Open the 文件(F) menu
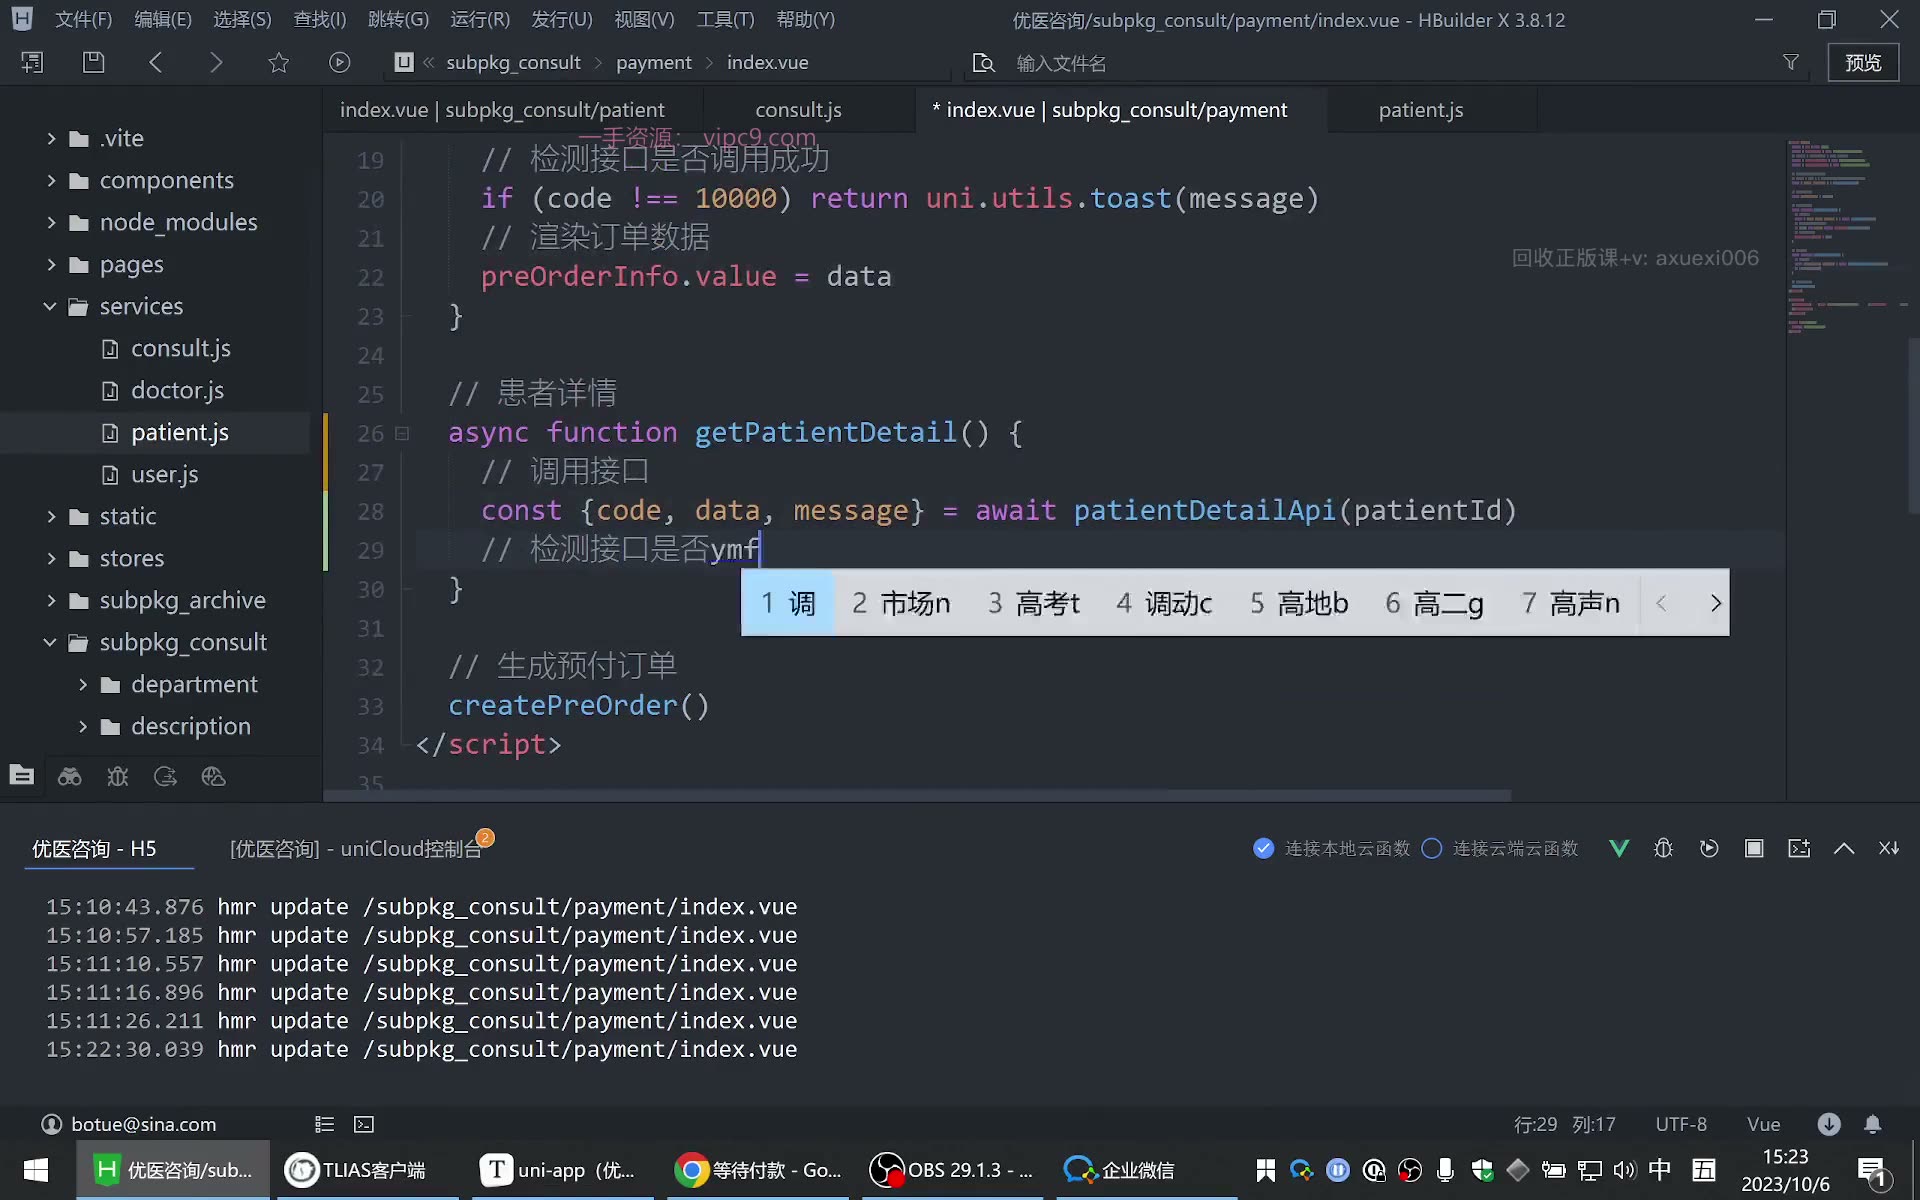This screenshot has width=1920, height=1200. [83, 19]
